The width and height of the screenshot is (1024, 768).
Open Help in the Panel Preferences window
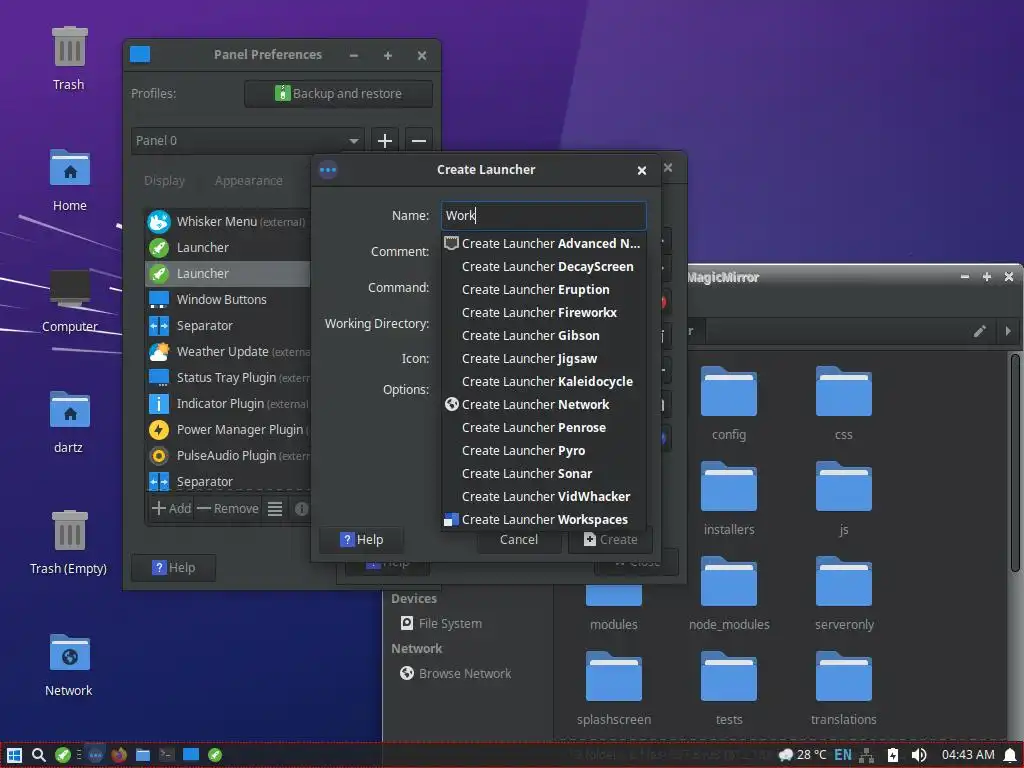click(x=173, y=568)
